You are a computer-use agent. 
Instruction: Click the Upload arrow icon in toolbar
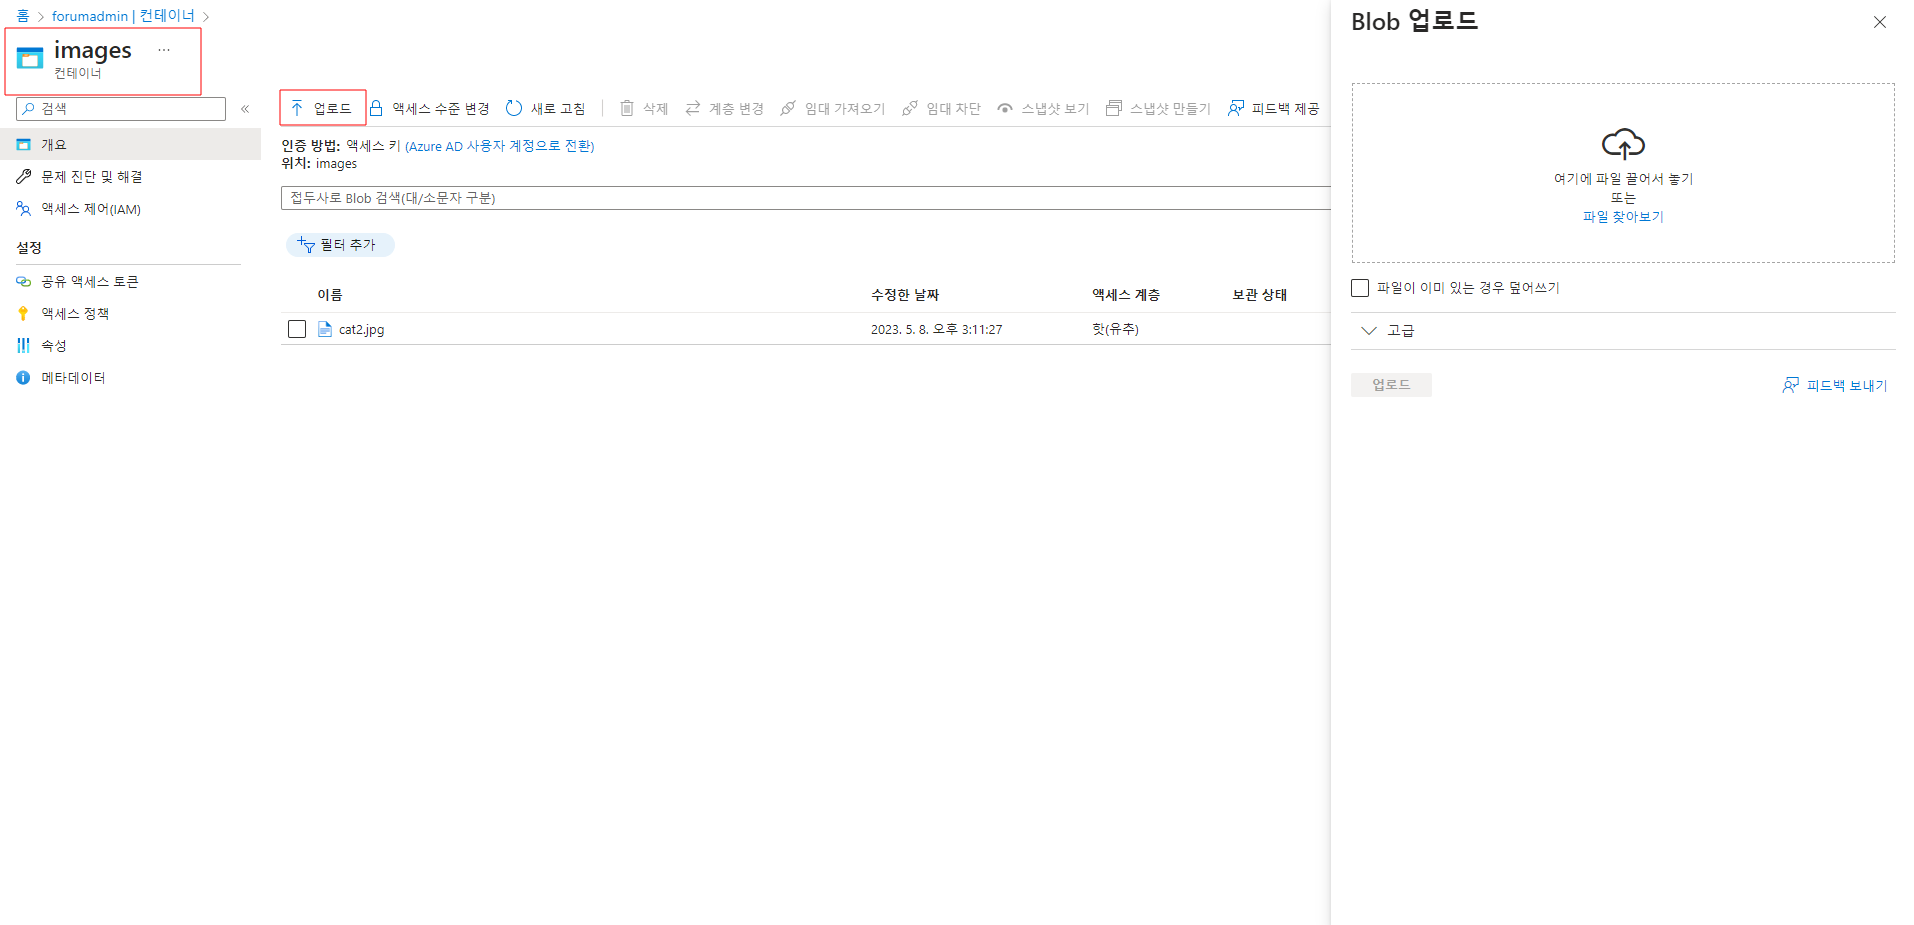297,108
